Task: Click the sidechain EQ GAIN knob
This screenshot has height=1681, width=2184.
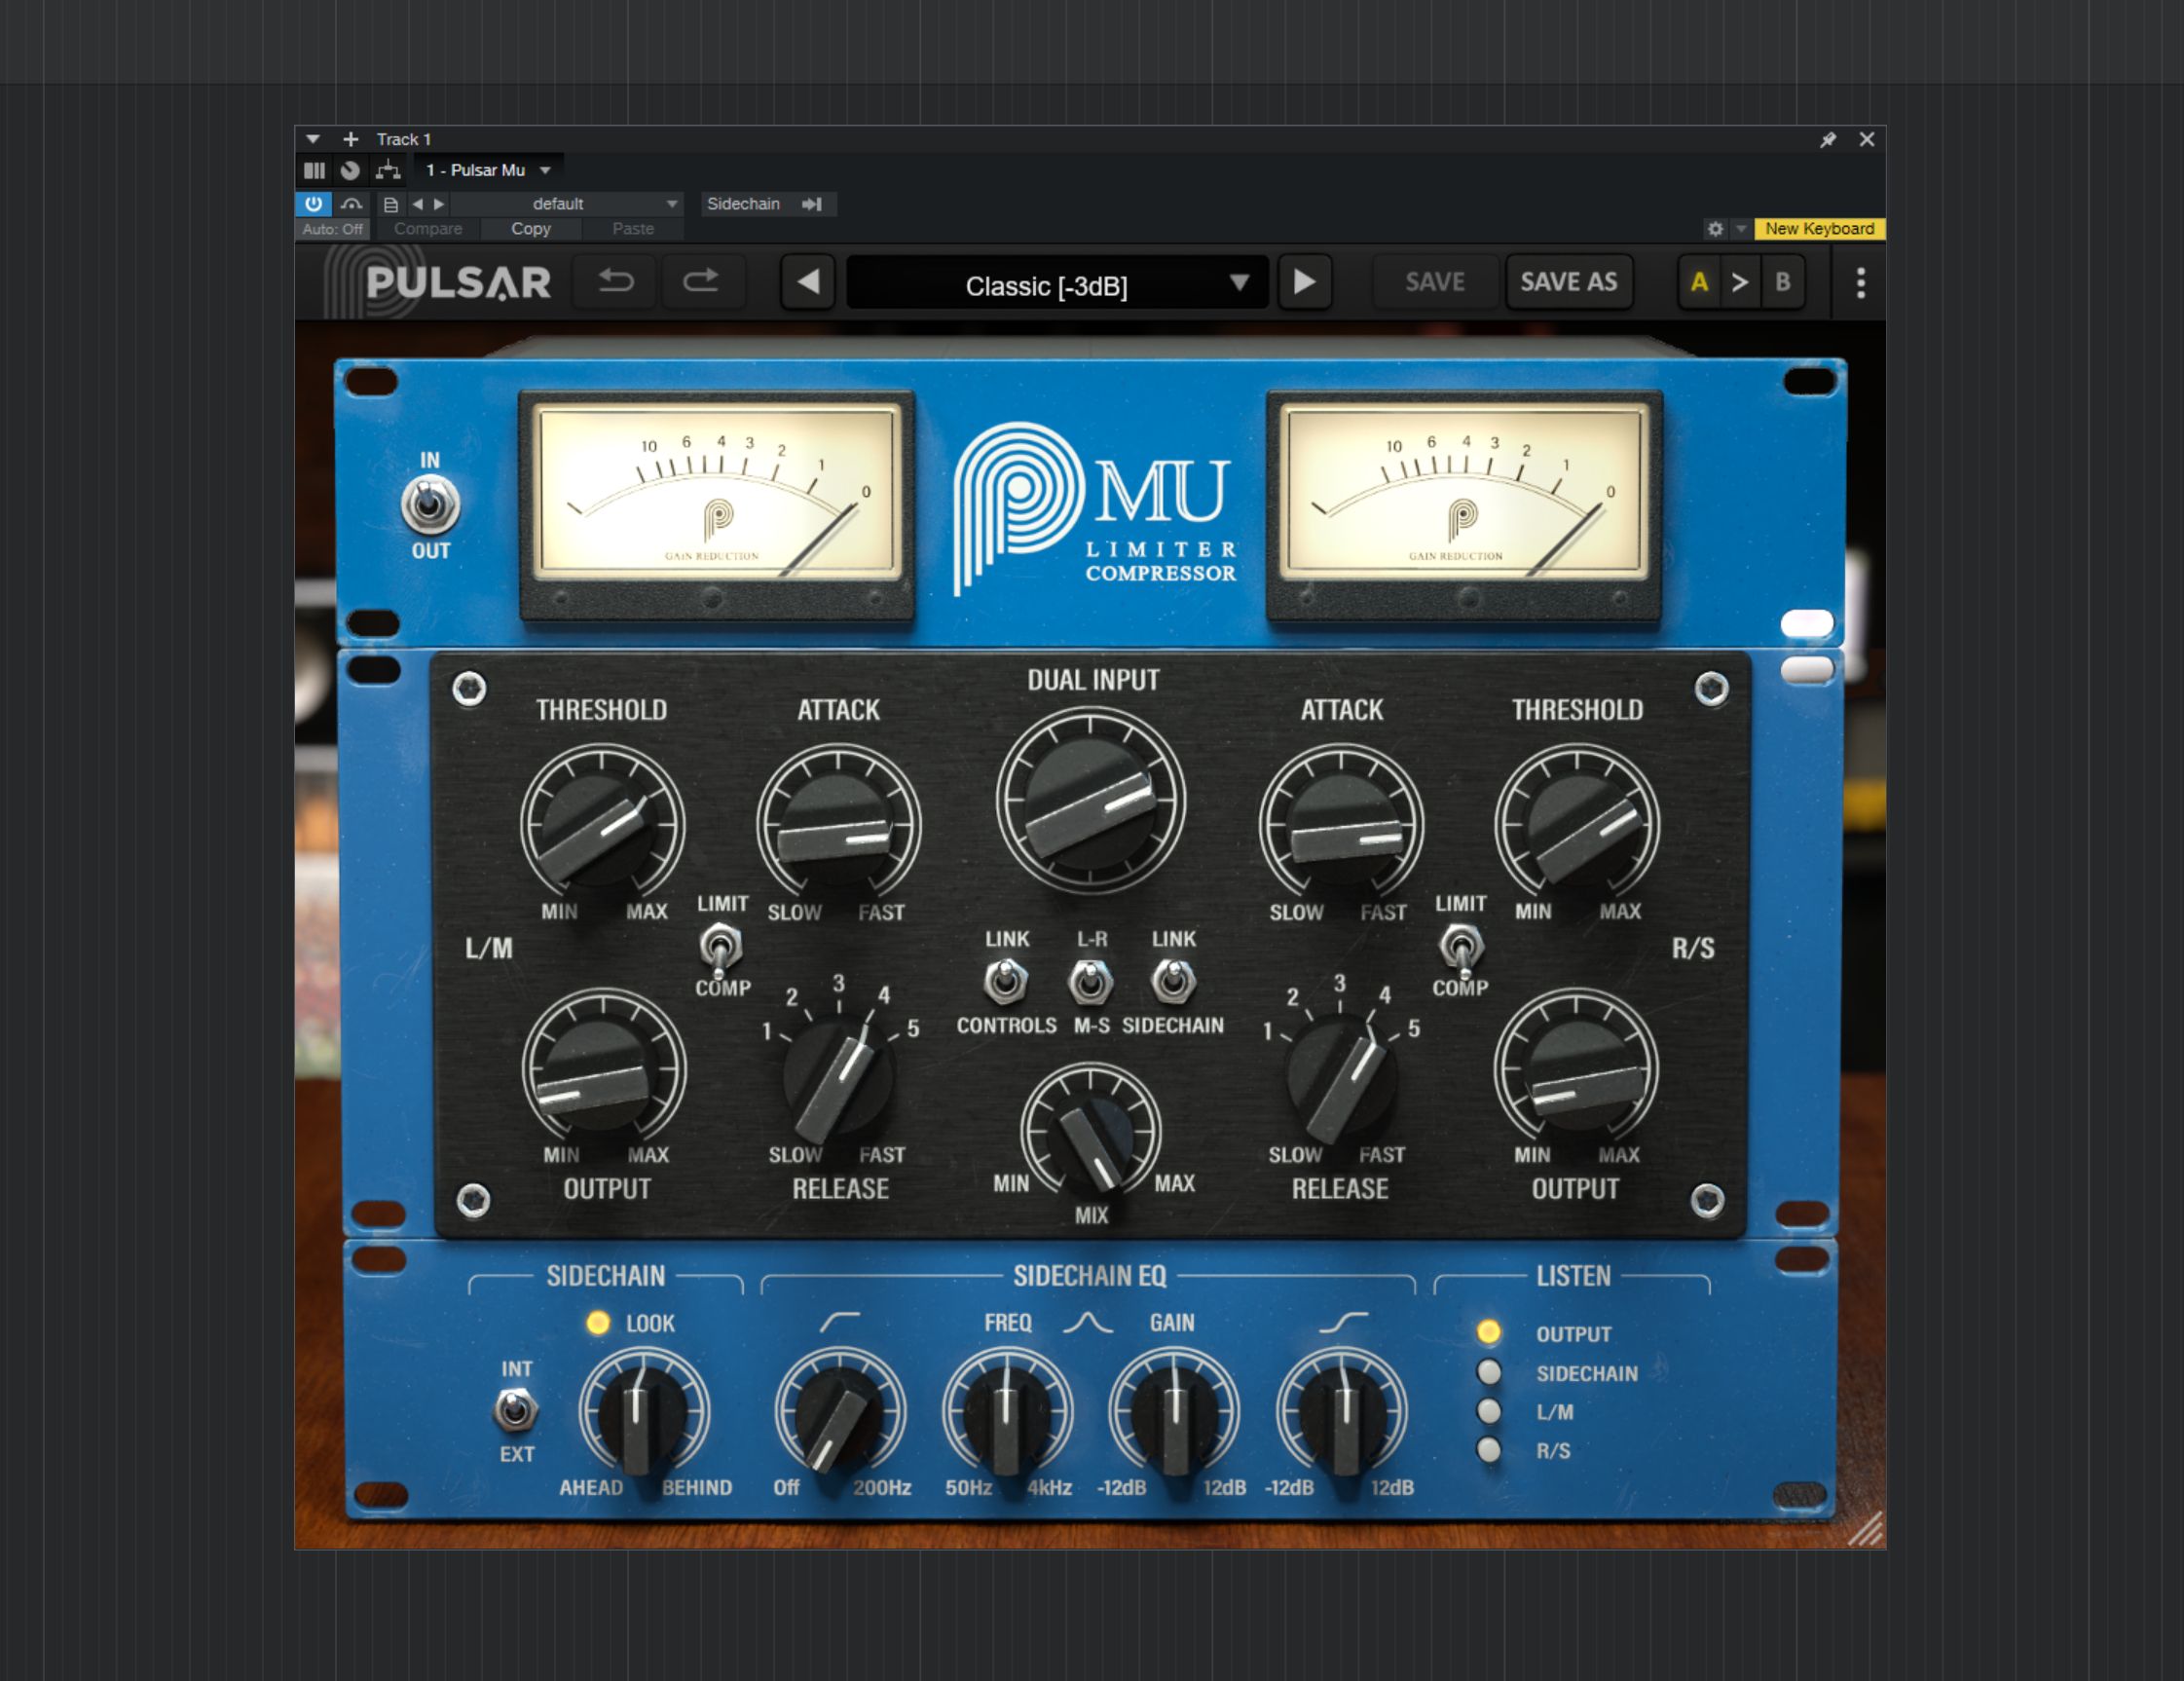Action: pos(1174,1413)
